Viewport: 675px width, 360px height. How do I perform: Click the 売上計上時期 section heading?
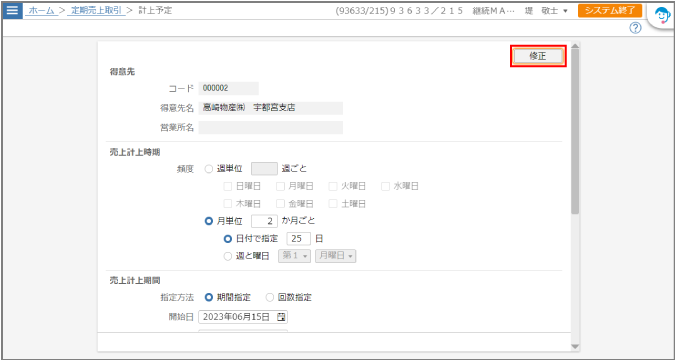[135, 152]
